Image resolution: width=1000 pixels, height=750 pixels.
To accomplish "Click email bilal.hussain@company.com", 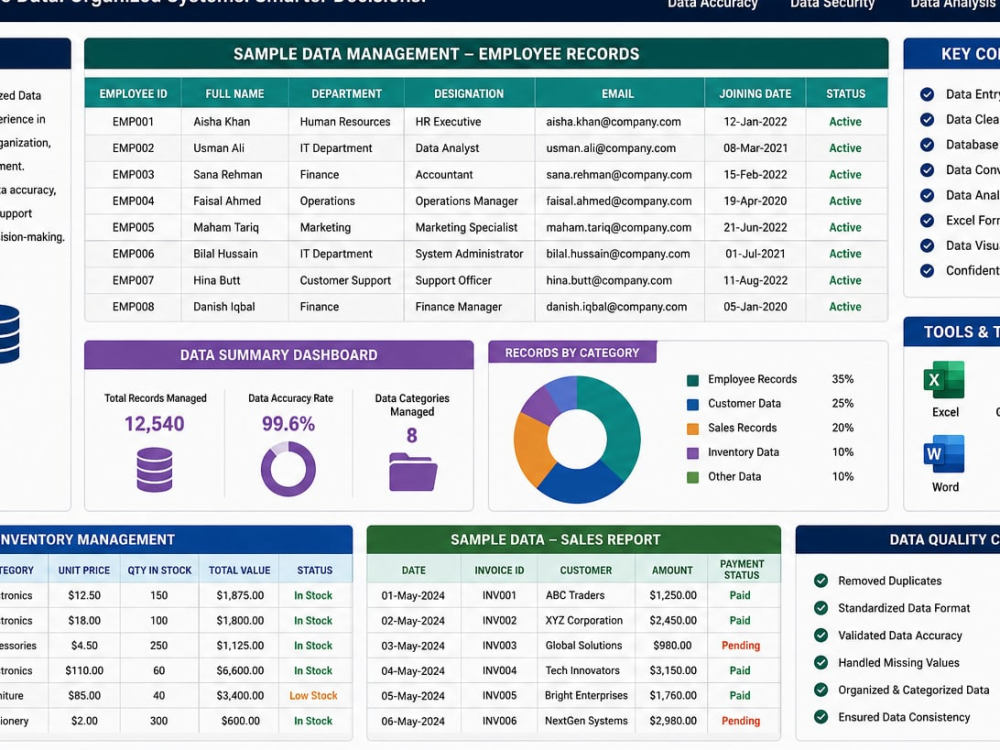I will point(618,254).
